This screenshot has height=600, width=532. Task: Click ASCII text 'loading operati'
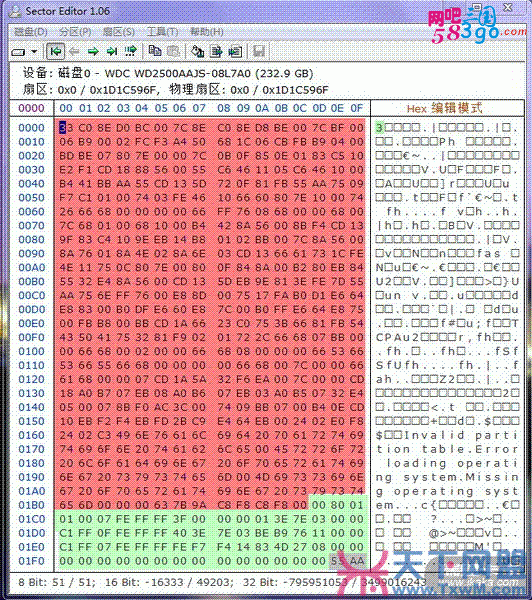tap(452, 463)
